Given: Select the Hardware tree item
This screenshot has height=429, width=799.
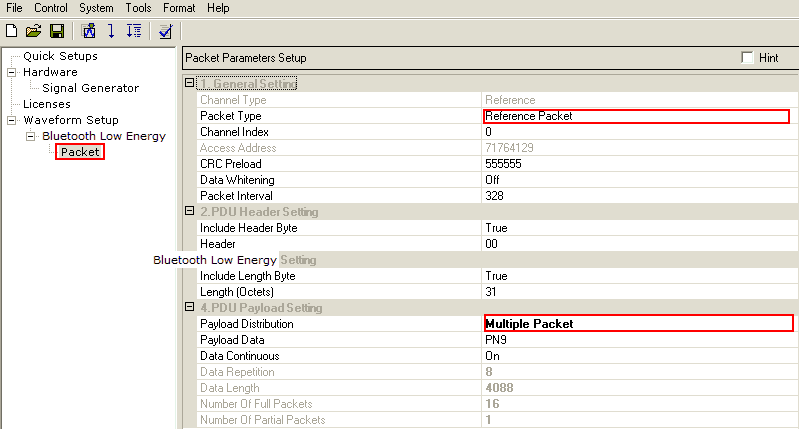Looking at the screenshot, I should 50,72.
